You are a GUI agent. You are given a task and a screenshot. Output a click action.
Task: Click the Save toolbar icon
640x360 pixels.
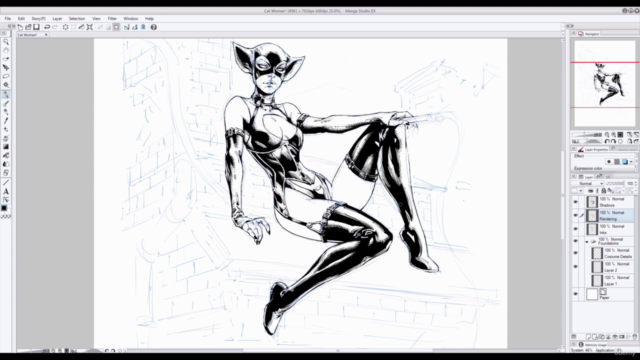point(36,27)
